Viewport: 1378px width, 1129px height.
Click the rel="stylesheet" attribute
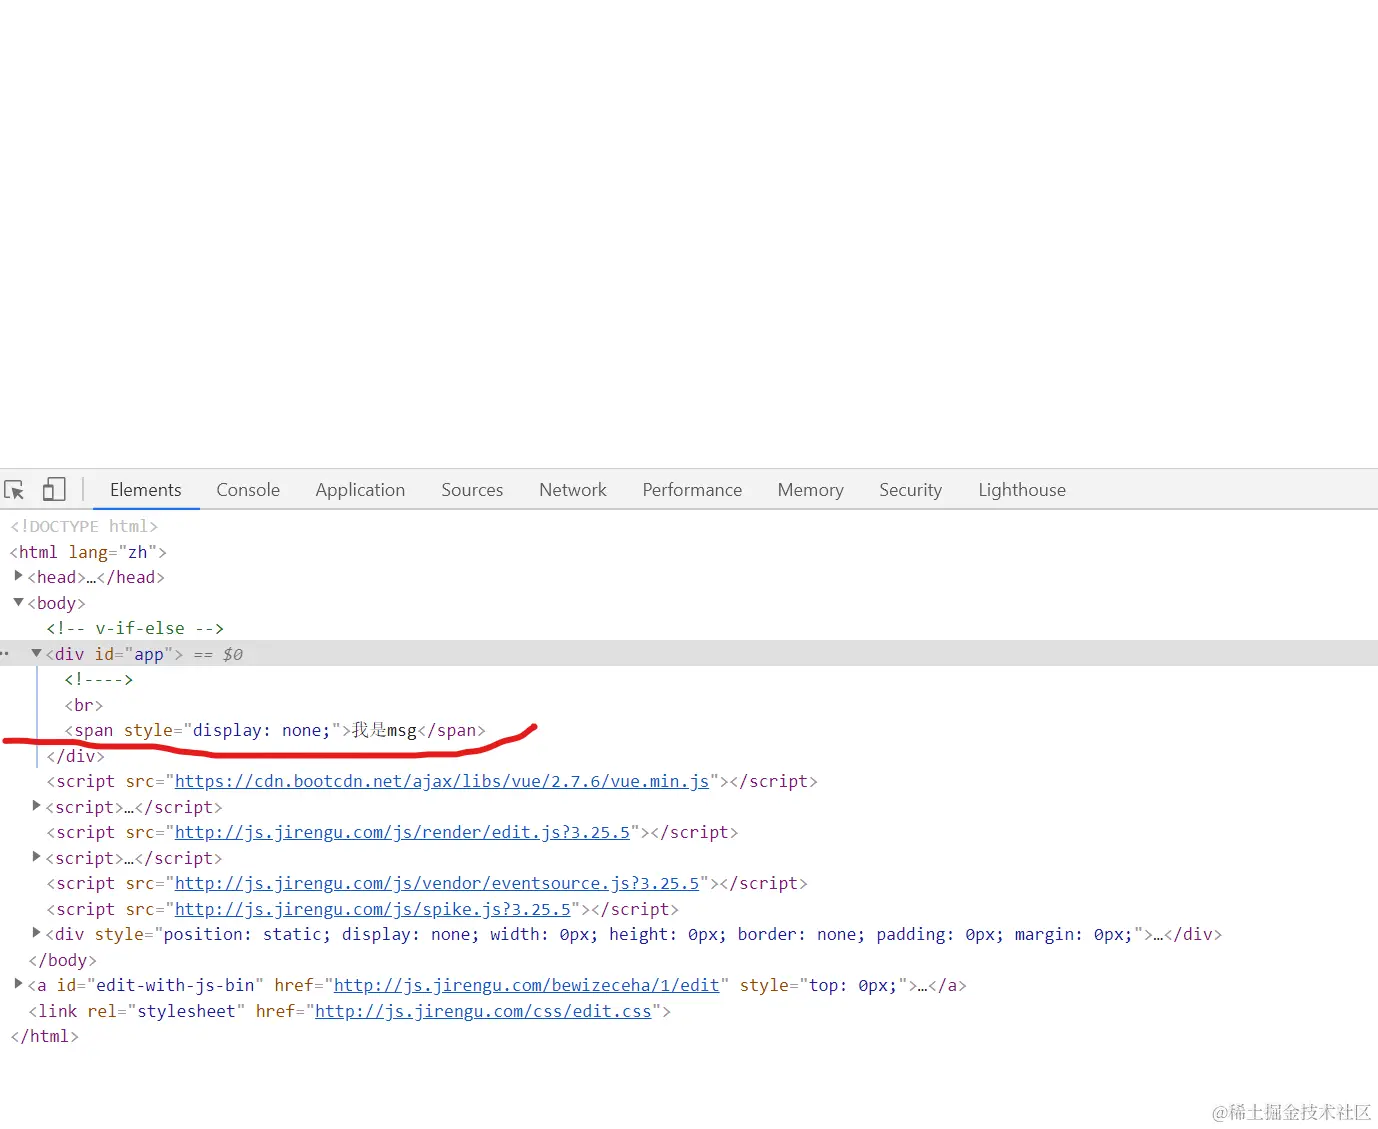coord(166,1011)
